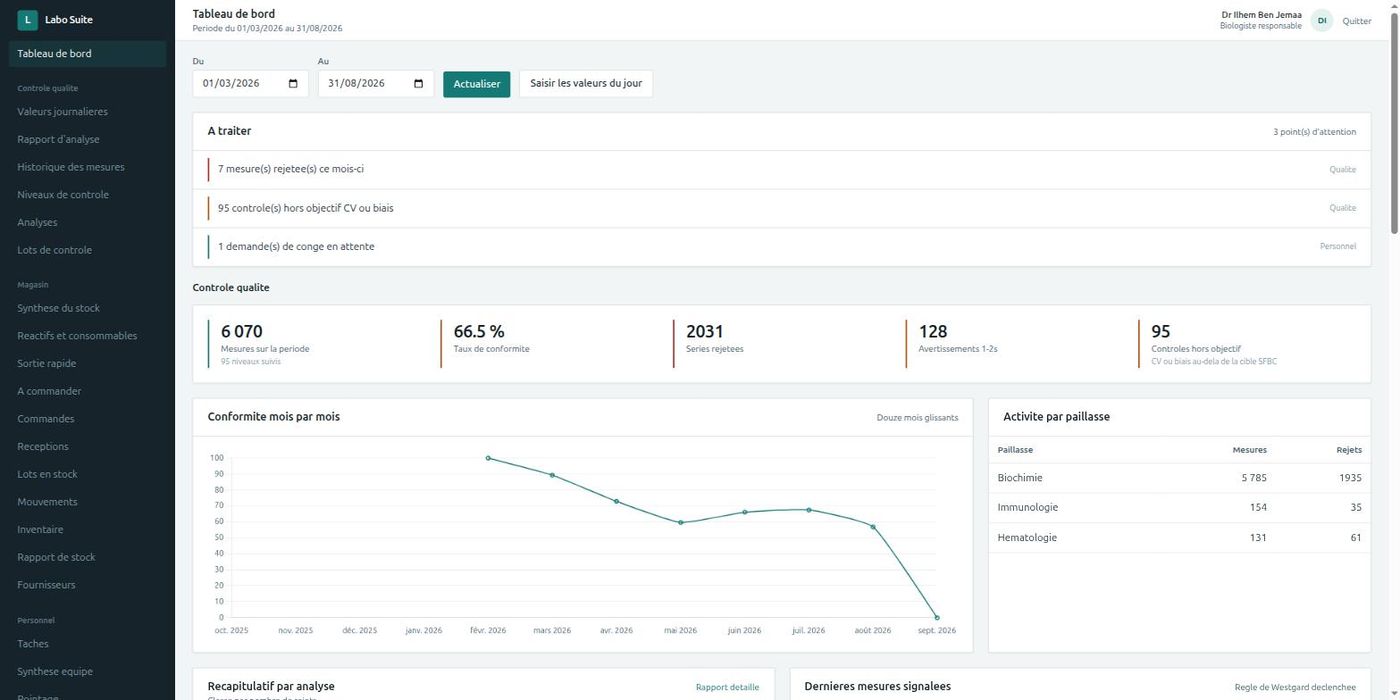Click Quitter to log out
The height and width of the screenshot is (700, 1400).
pyautogui.click(x=1357, y=21)
